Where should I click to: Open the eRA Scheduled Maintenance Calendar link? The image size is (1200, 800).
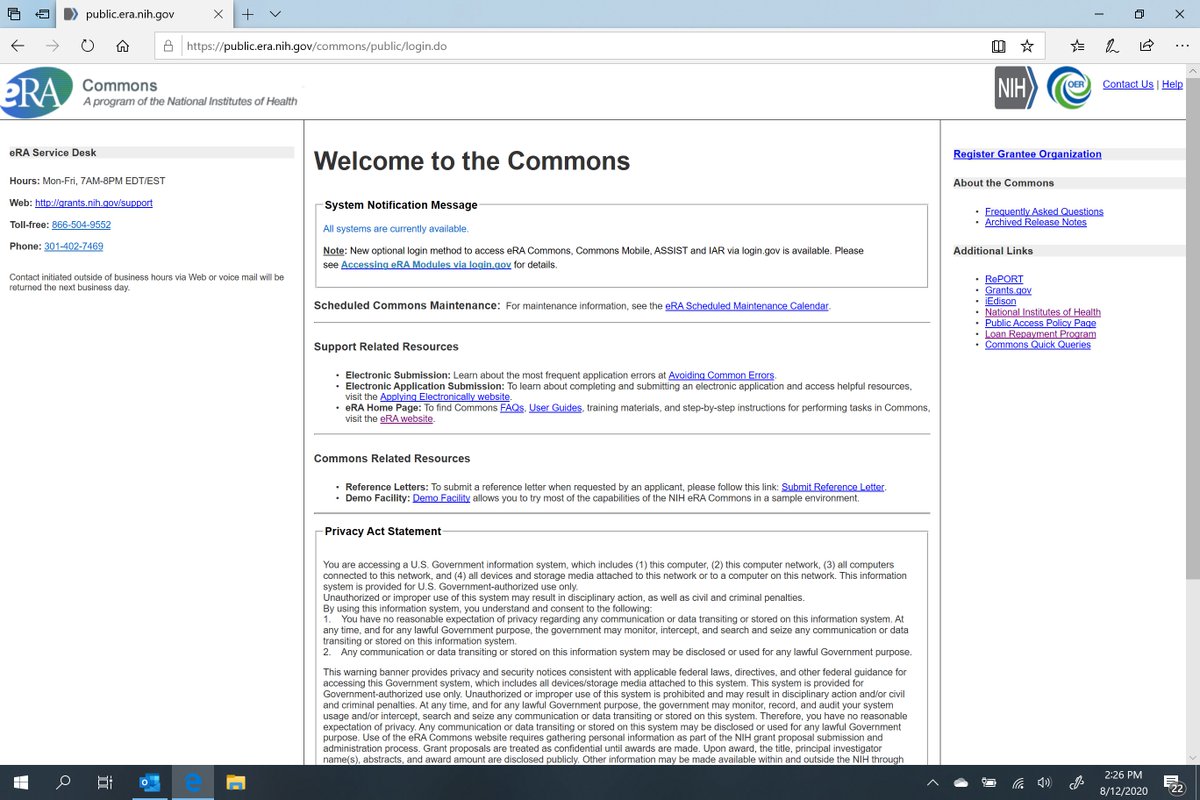tap(747, 306)
